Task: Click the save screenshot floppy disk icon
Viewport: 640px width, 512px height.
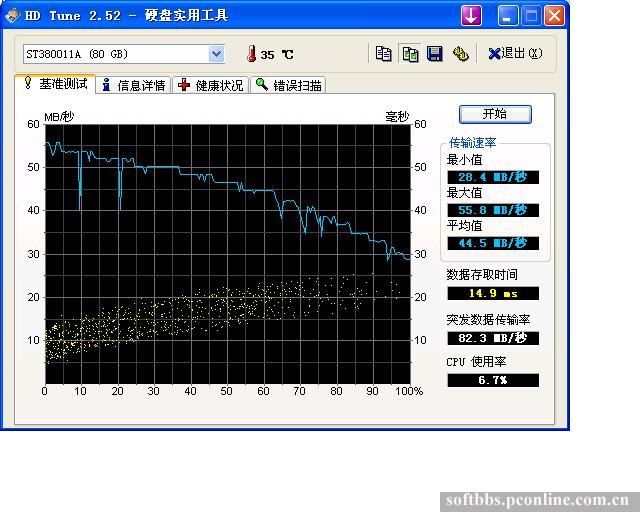Action: [x=435, y=53]
